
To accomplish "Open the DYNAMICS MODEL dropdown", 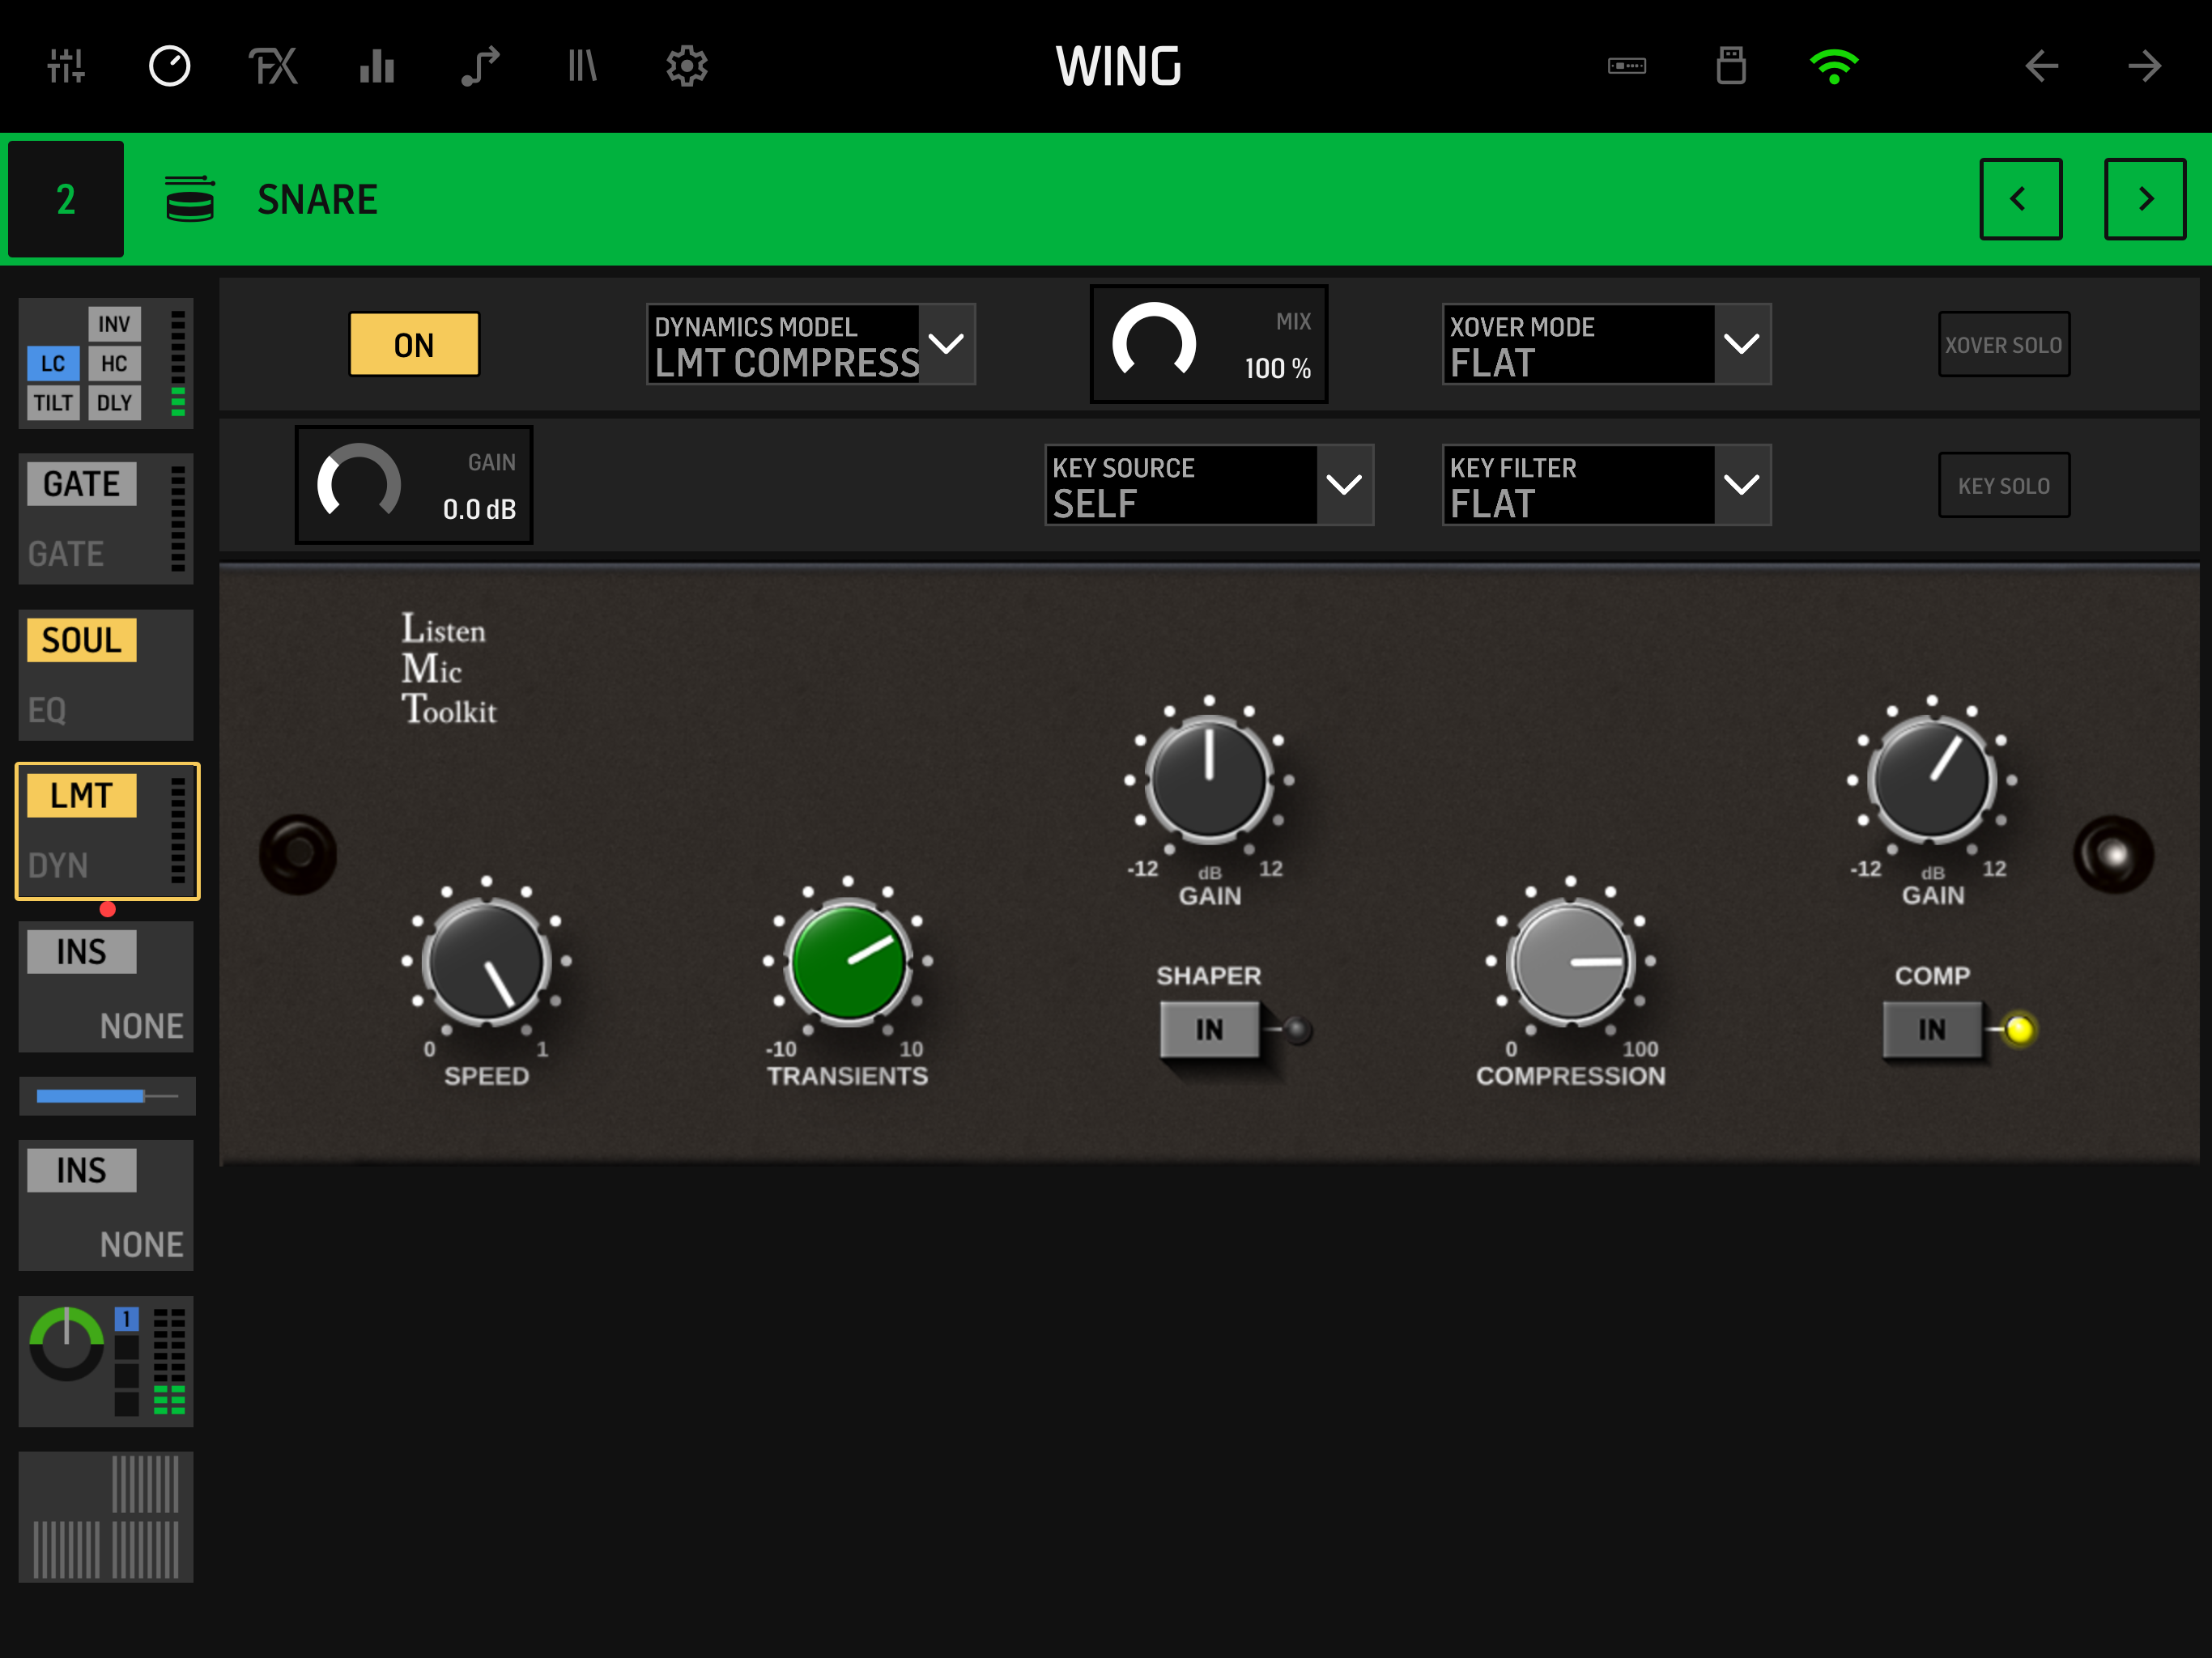I will [811, 344].
